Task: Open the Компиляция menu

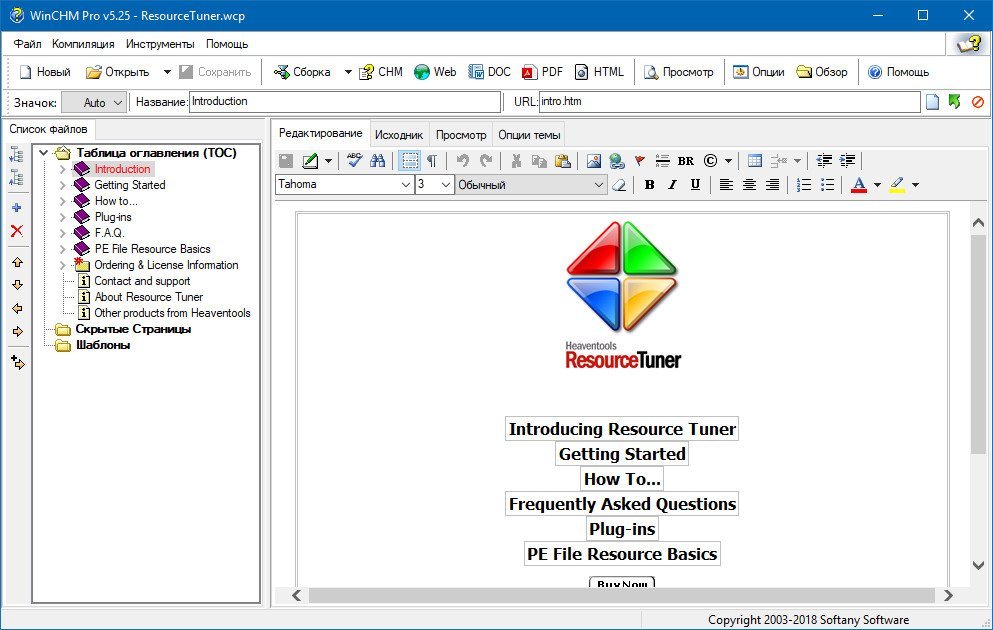Action: point(83,44)
